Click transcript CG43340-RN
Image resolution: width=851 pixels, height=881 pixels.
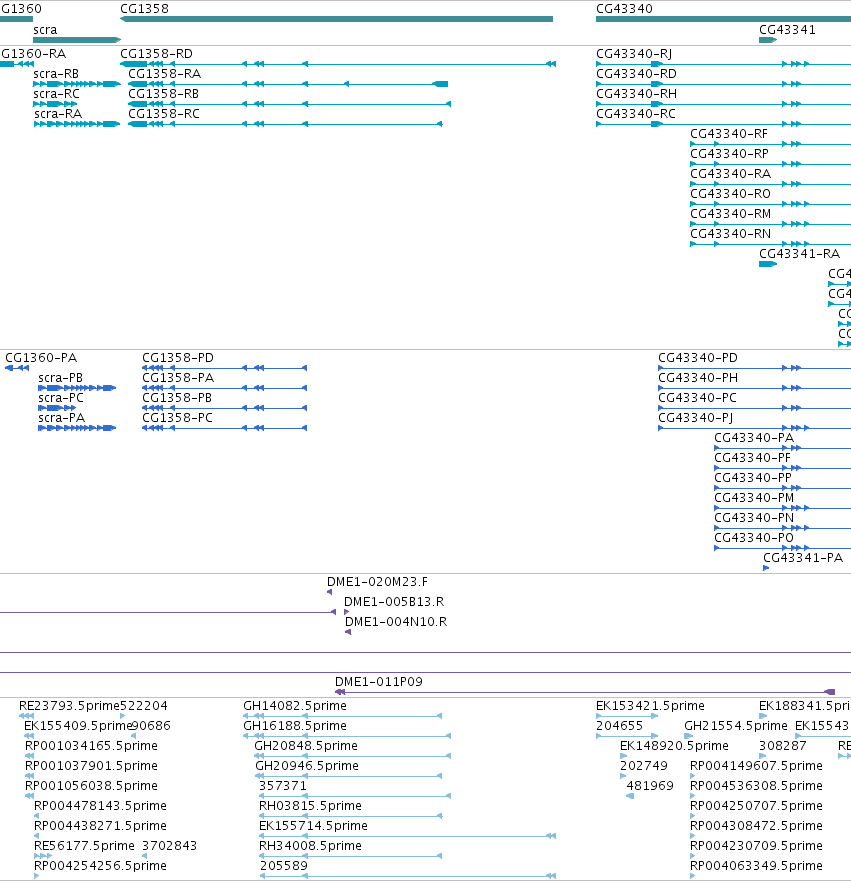pyautogui.click(x=730, y=234)
